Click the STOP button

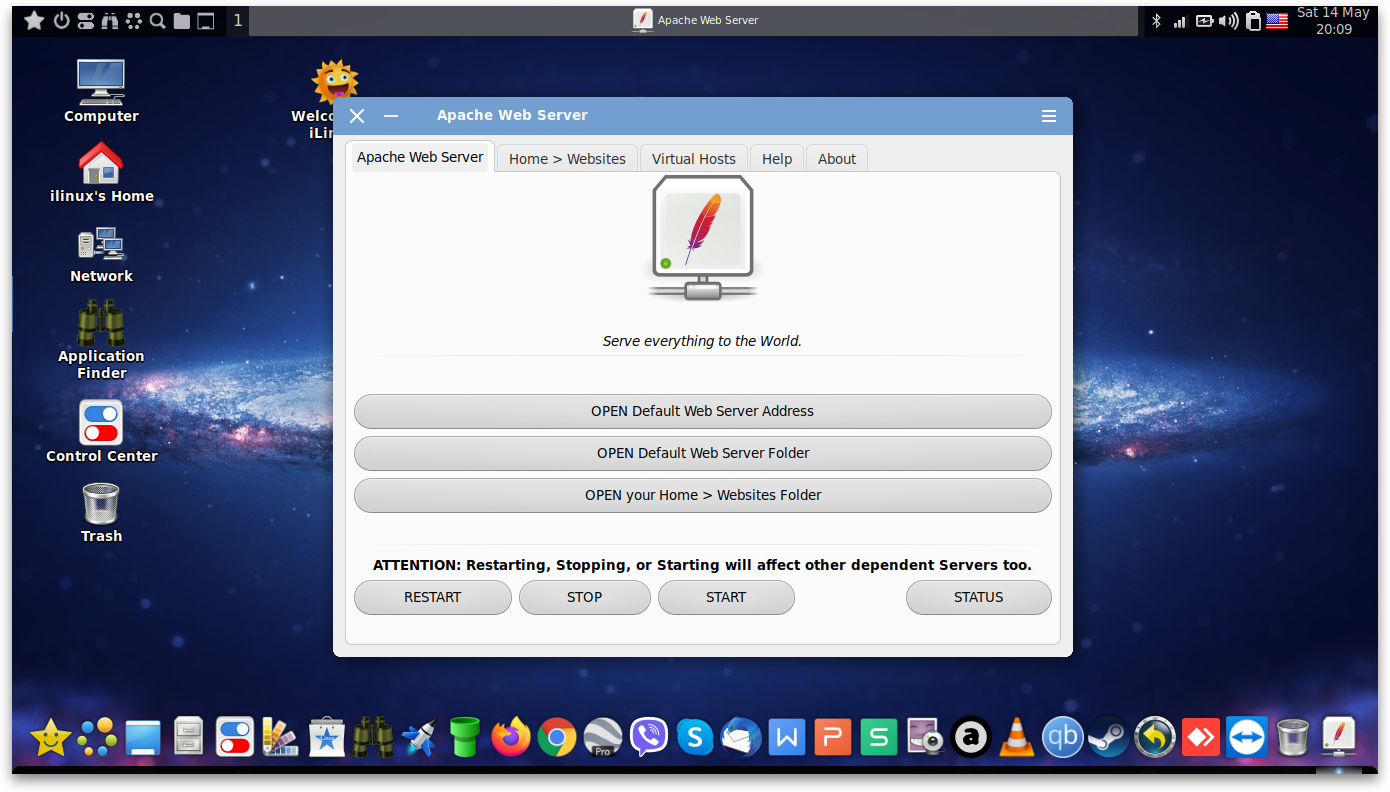click(585, 597)
